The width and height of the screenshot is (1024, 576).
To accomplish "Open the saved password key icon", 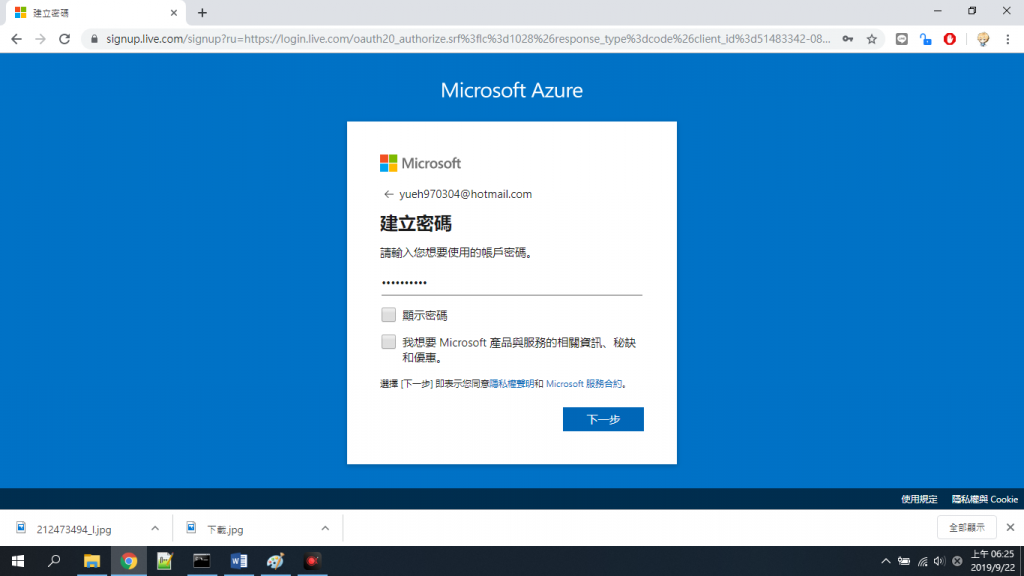I will coord(848,39).
